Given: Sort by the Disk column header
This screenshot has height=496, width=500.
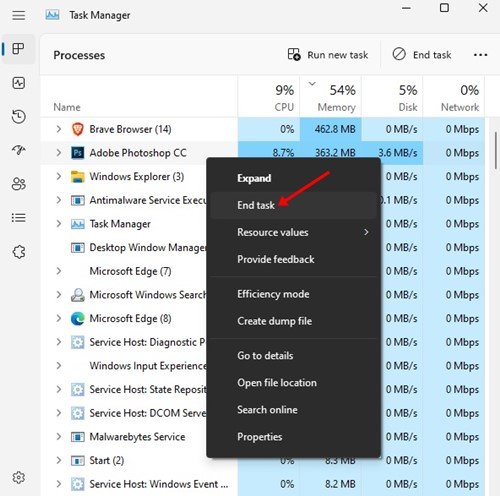Looking at the screenshot, I should (392, 97).
